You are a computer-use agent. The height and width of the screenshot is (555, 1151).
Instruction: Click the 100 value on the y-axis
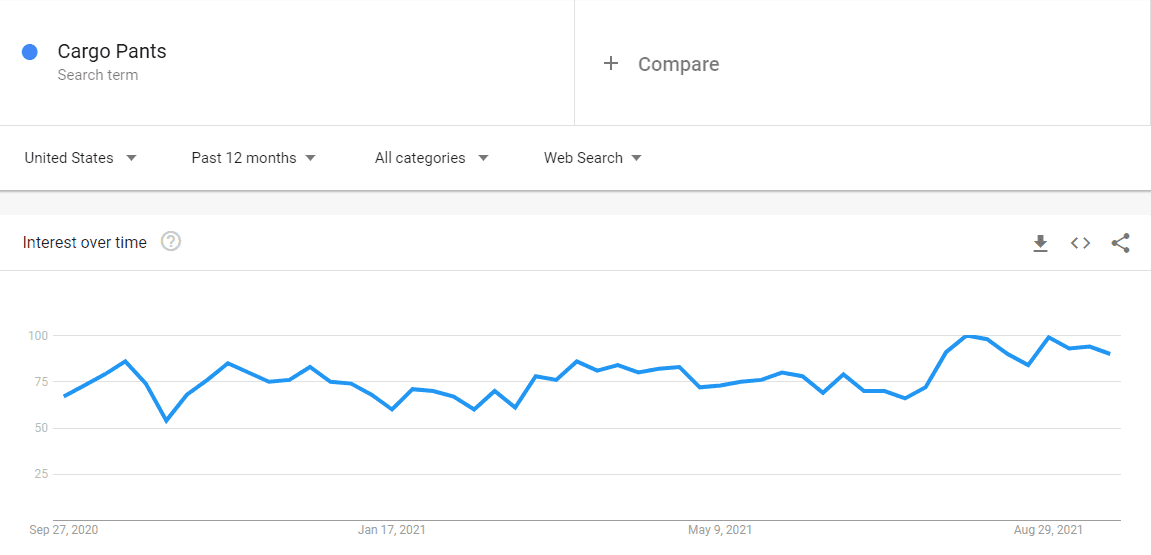pyautogui.click(x=38, y=335)
